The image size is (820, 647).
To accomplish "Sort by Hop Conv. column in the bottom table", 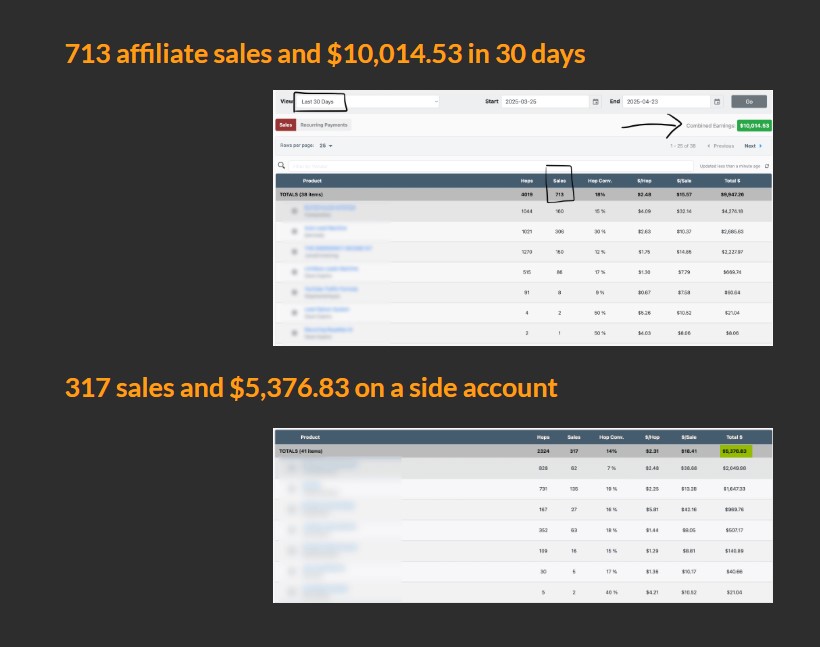I will (x=611, y=437).
